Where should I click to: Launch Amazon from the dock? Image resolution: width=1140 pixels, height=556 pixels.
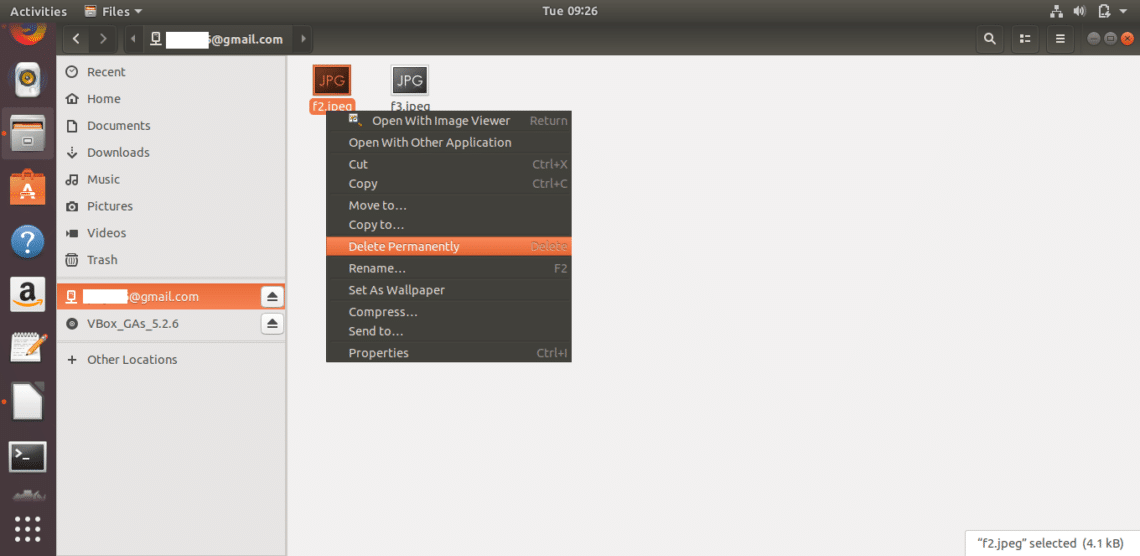[x=28, y=294]
